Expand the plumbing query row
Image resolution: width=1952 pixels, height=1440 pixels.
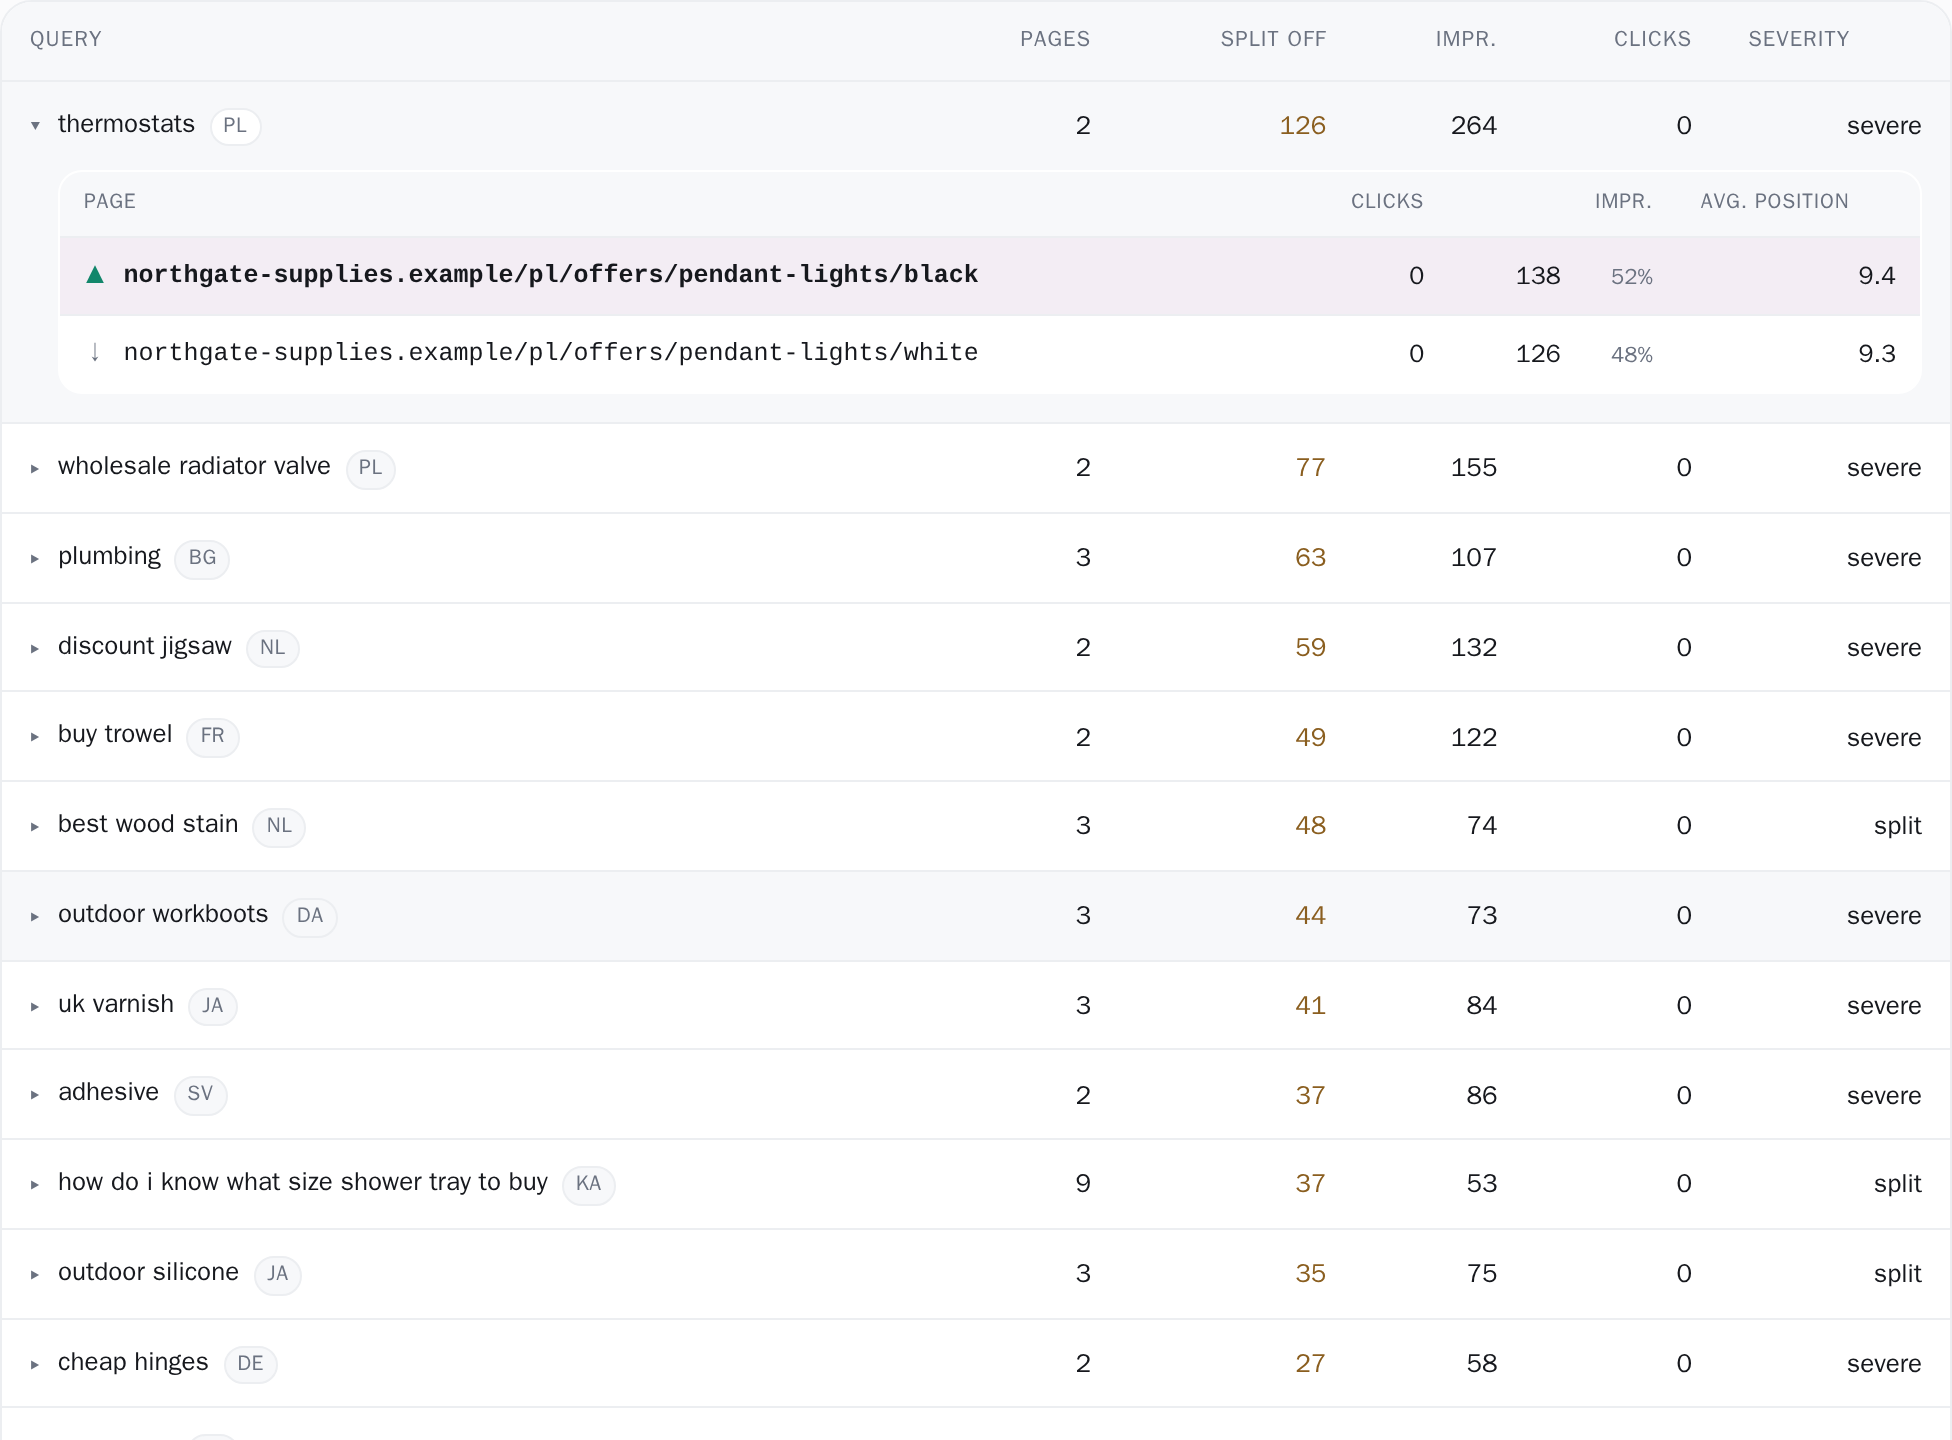35,558
